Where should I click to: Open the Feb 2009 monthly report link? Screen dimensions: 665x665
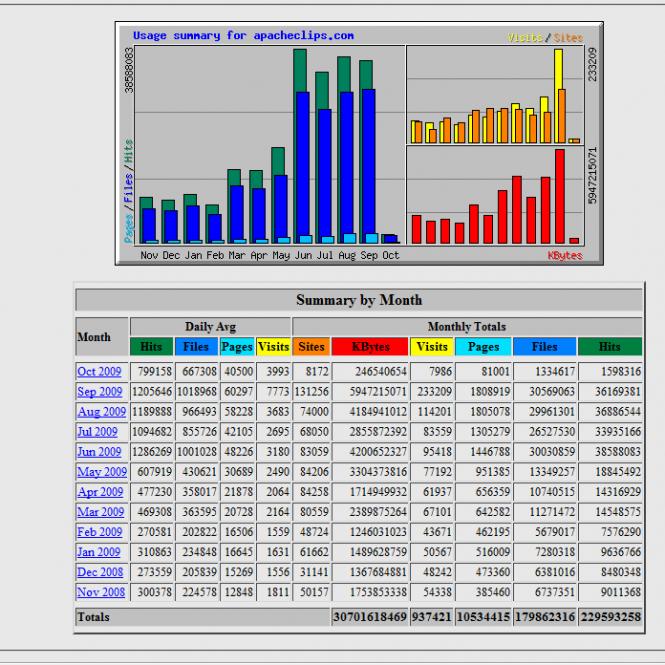tap(99, 532)
